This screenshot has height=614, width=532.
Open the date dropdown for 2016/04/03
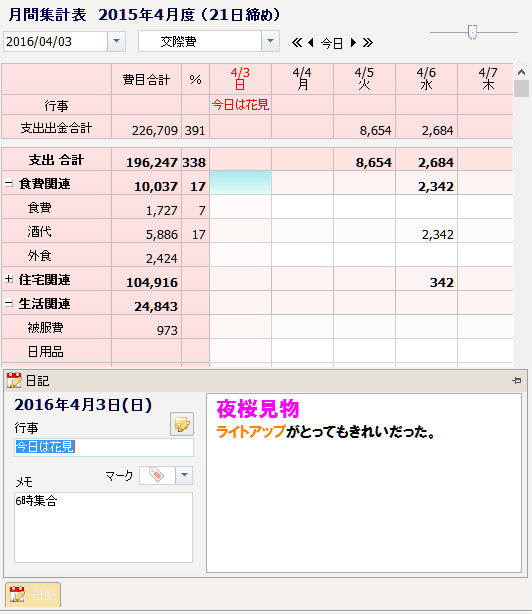[x=116, y=41]
